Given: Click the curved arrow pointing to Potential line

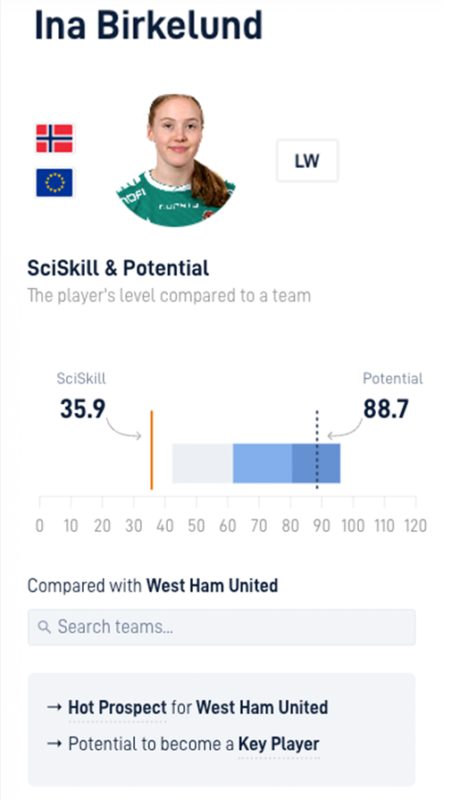Looking at the screenshot, I should pyautogui.click(x=345, y=429).
